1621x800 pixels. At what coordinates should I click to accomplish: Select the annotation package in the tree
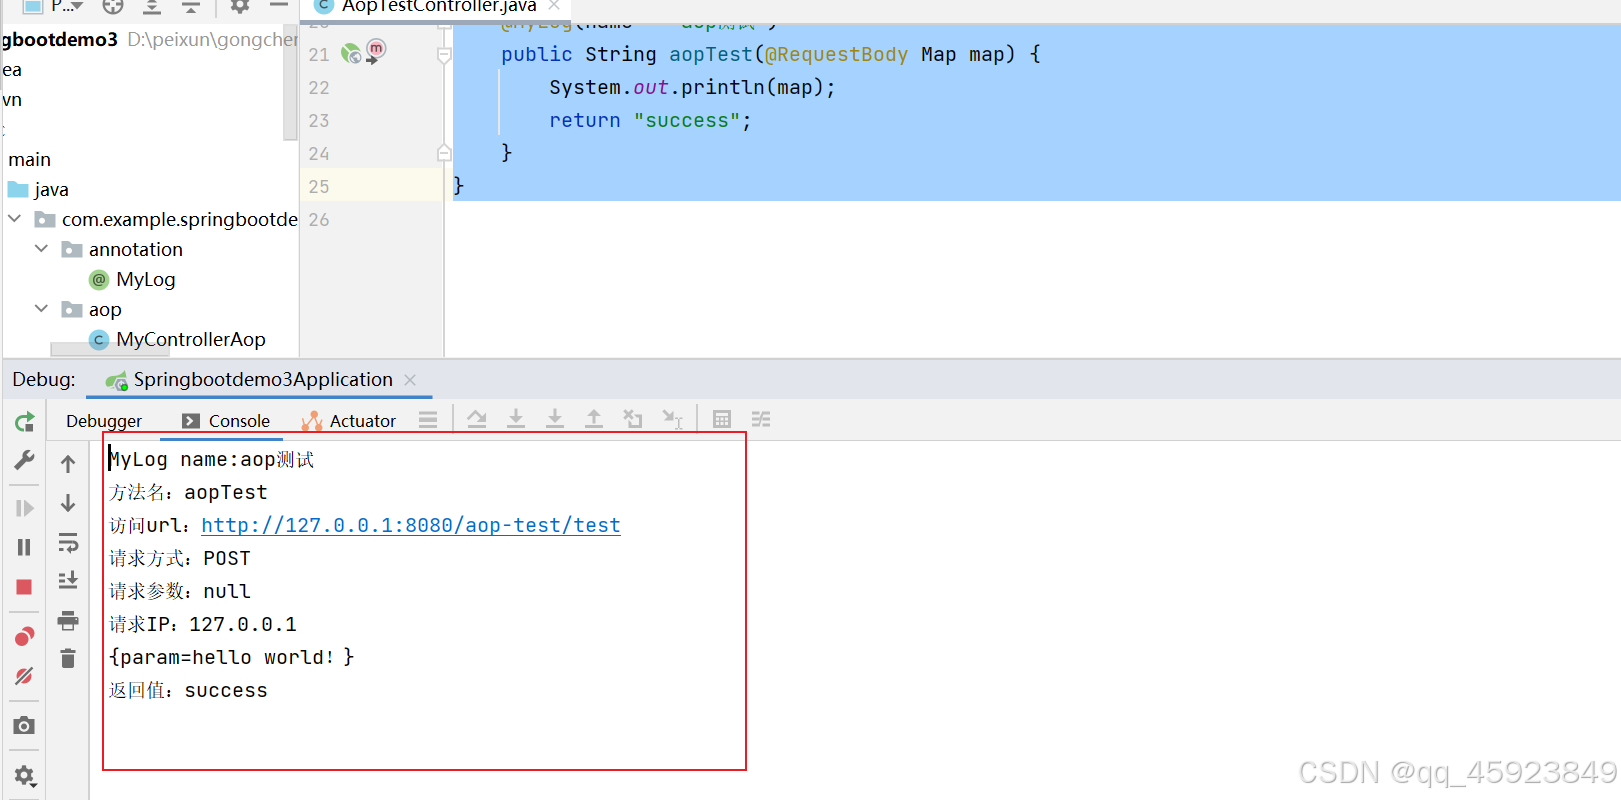pyautogui.click(x=135, y=249)
